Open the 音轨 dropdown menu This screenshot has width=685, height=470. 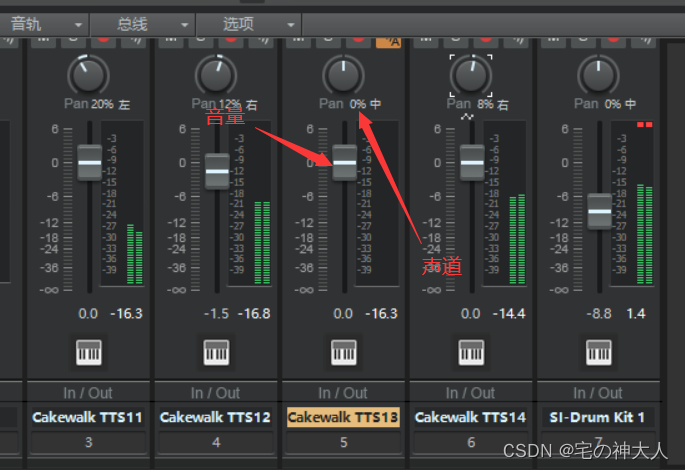click(x=44, y=24)
